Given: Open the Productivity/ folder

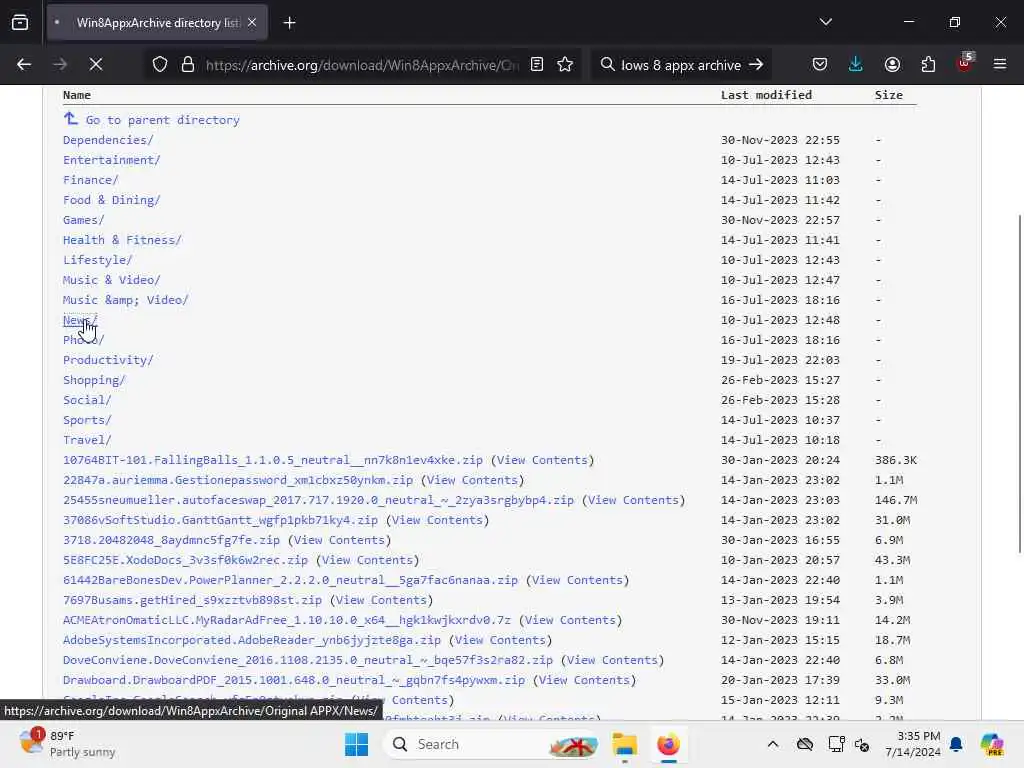Looking at the screenshot, I should (108, 360).
